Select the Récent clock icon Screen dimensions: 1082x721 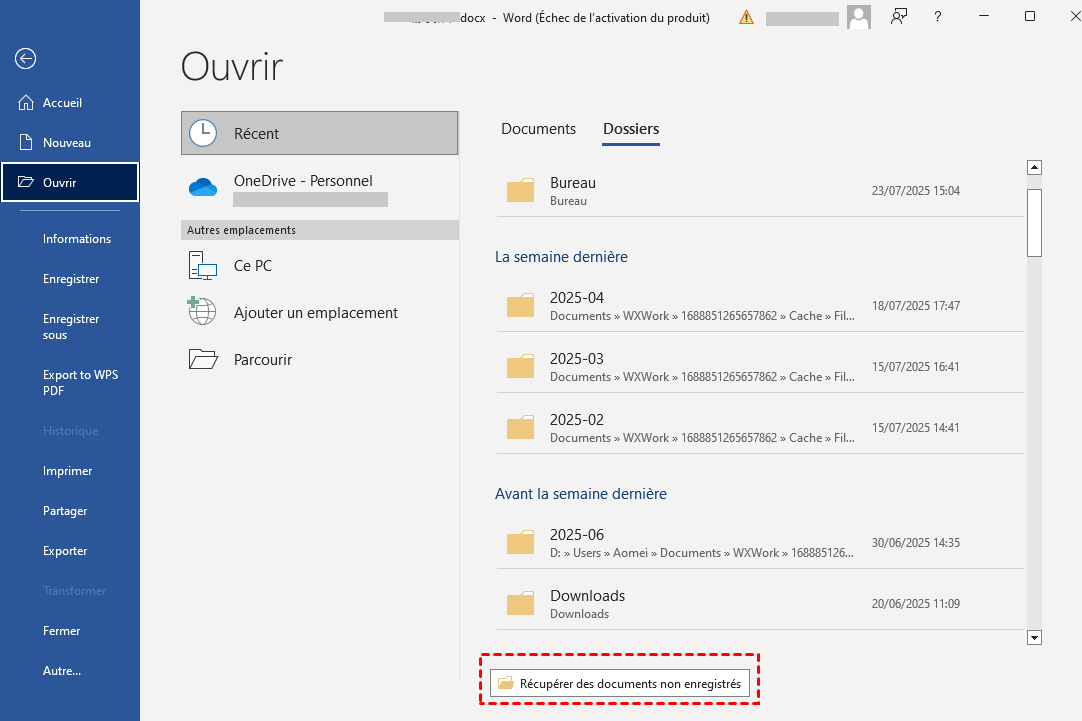[x=203, y=133]
